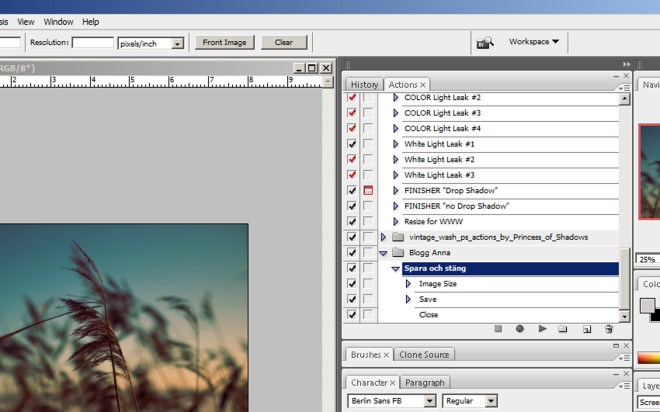Delete the action using the trash icon
Screen dimensions: 660x412
(608, 329)
